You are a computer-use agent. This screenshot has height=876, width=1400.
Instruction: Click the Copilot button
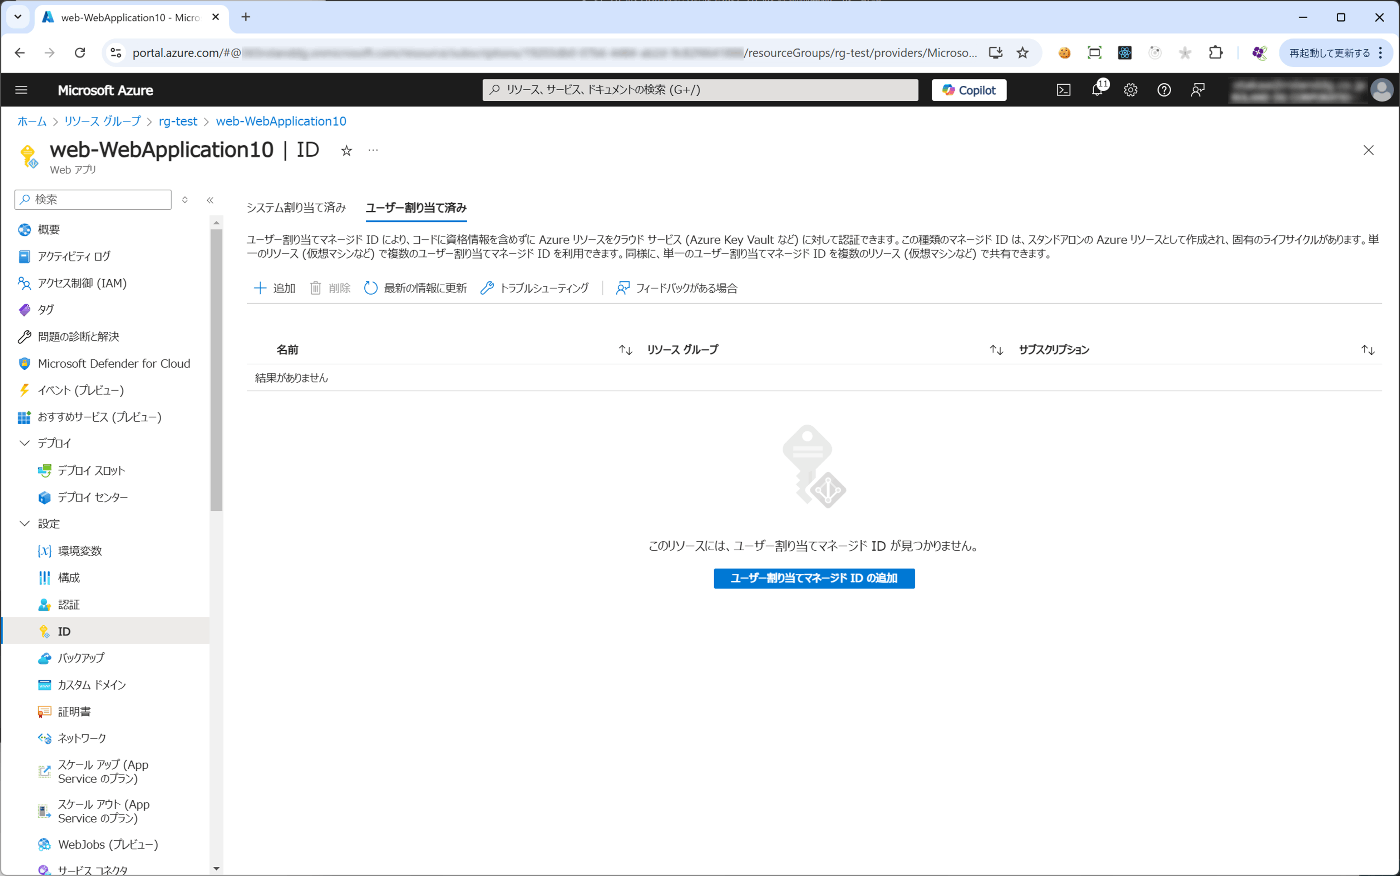click(969, 90)
